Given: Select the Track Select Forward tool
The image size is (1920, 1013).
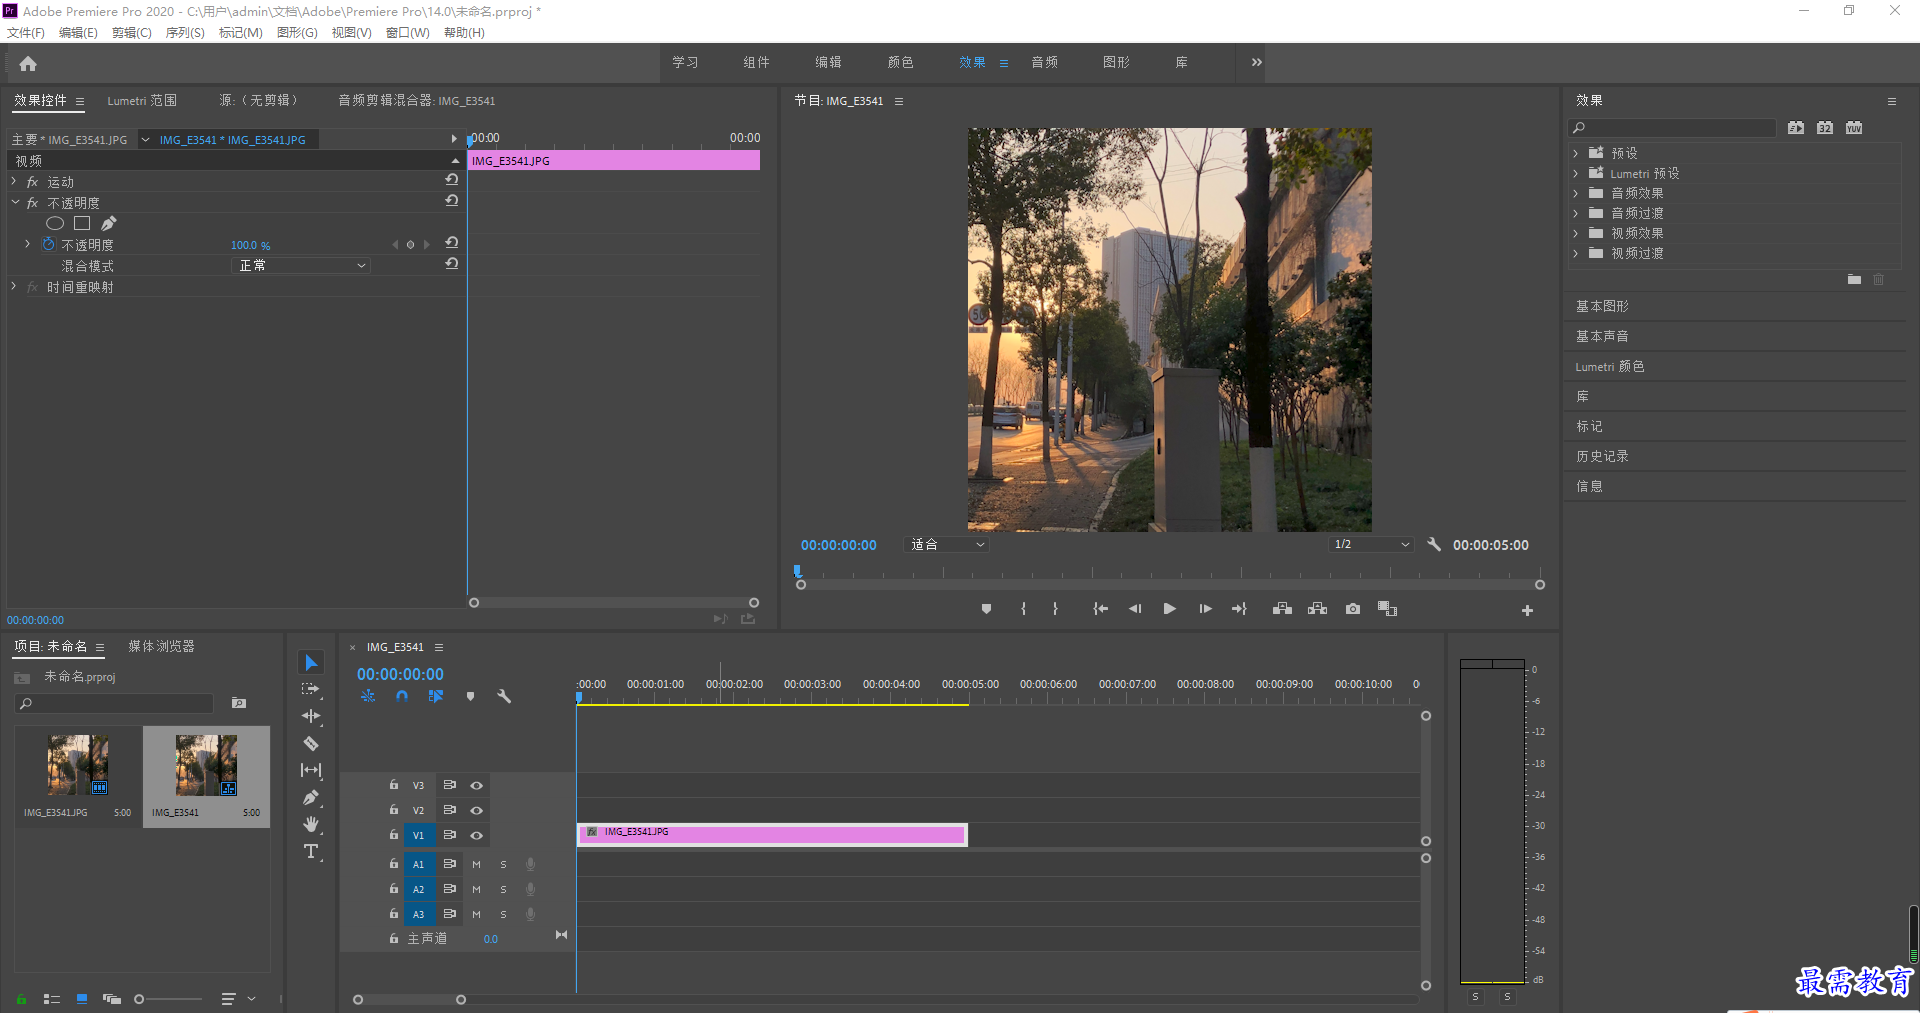Looking at the screenshot, I should pos(311,689).
